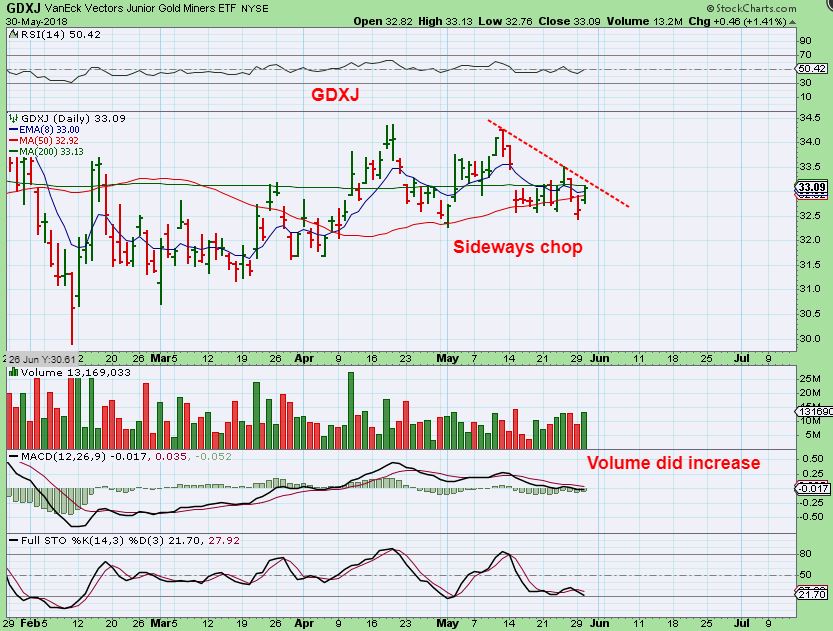Viewport: 833px width, 631px height.
Task: Click the Feb5 label on bottom date axis
Action: click(33, 623)
